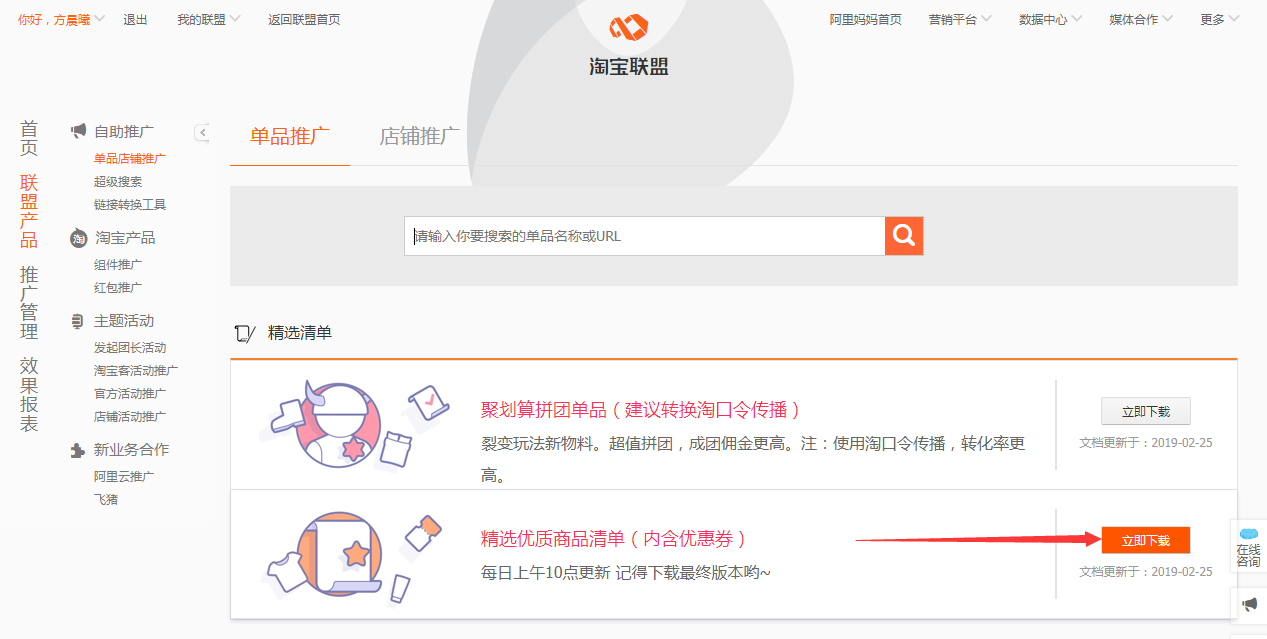Open the 超级搜索 sidebar link
1267x639 pixels.
(x=118, y=182)
